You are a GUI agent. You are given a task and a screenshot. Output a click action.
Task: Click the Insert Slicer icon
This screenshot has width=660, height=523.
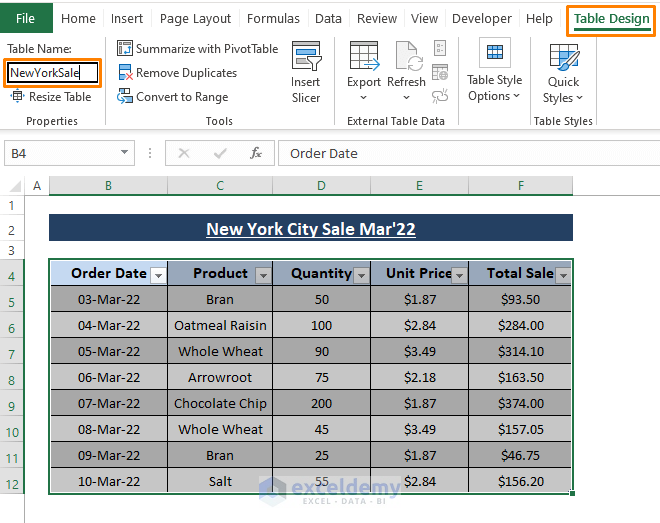click(x=305, y=57)
